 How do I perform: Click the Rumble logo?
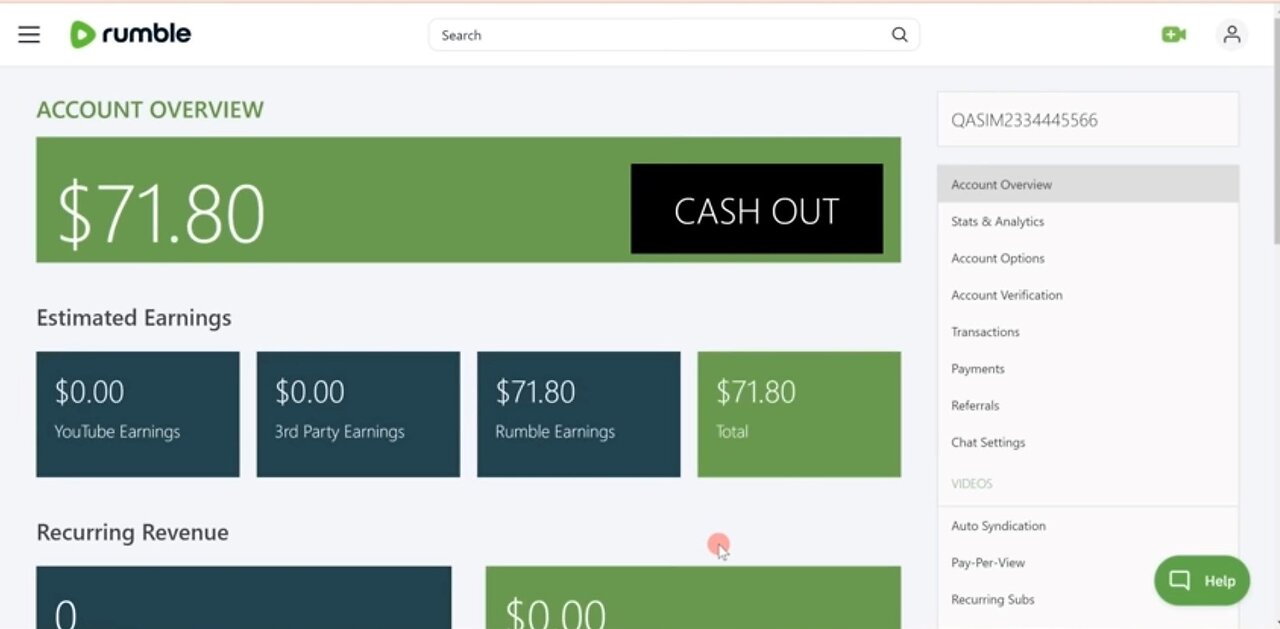pos(130,34)
